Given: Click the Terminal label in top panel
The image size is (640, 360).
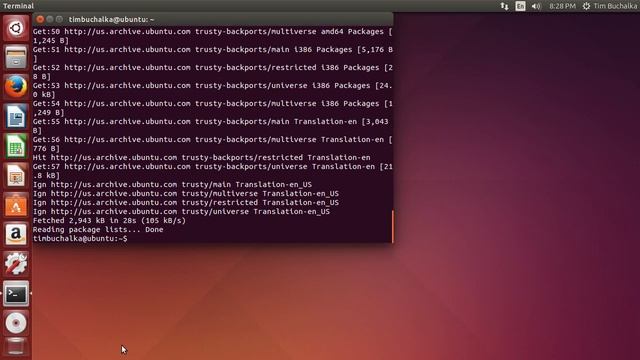Looking at the screenshot, I should (18, 6).
